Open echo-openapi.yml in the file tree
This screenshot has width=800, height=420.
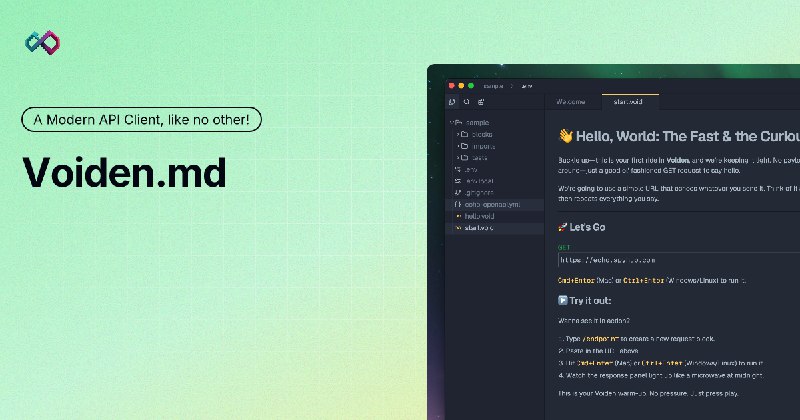(492, 205)
